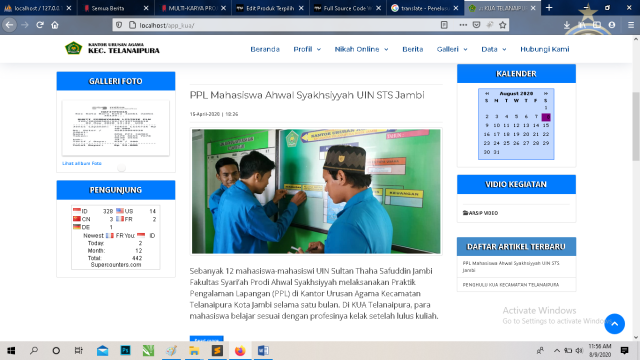
Task: Select date 15 in the calendar
Action: (546, 125)
